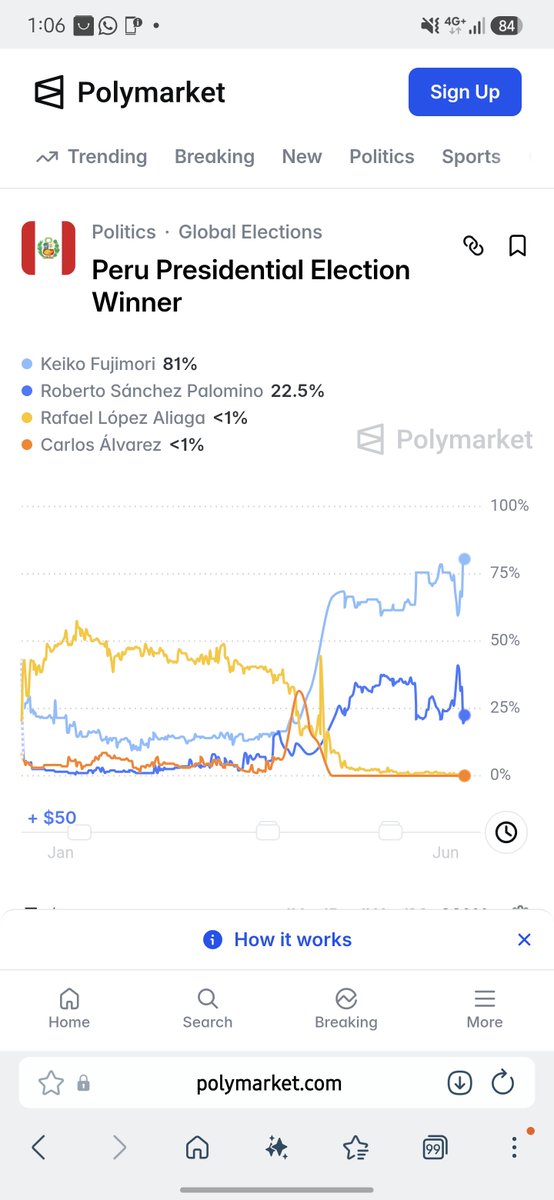Select the Keiko Fujimori legend dot
The width and height of the screenshot is (554, 1200).
click(x=27, y=364)
